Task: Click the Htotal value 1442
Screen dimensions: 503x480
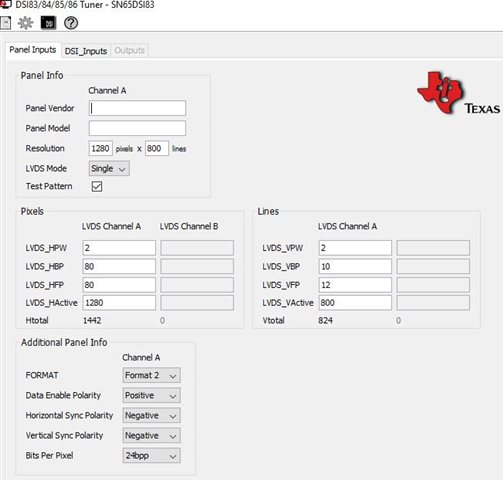Action: [92, 321]
